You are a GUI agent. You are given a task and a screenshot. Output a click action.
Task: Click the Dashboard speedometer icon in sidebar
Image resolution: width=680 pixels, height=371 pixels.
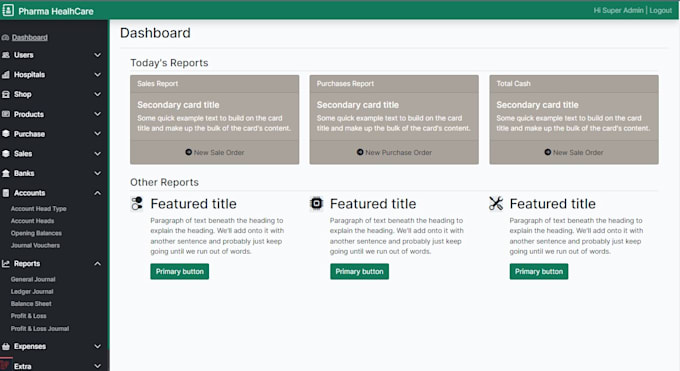(5, 37)
